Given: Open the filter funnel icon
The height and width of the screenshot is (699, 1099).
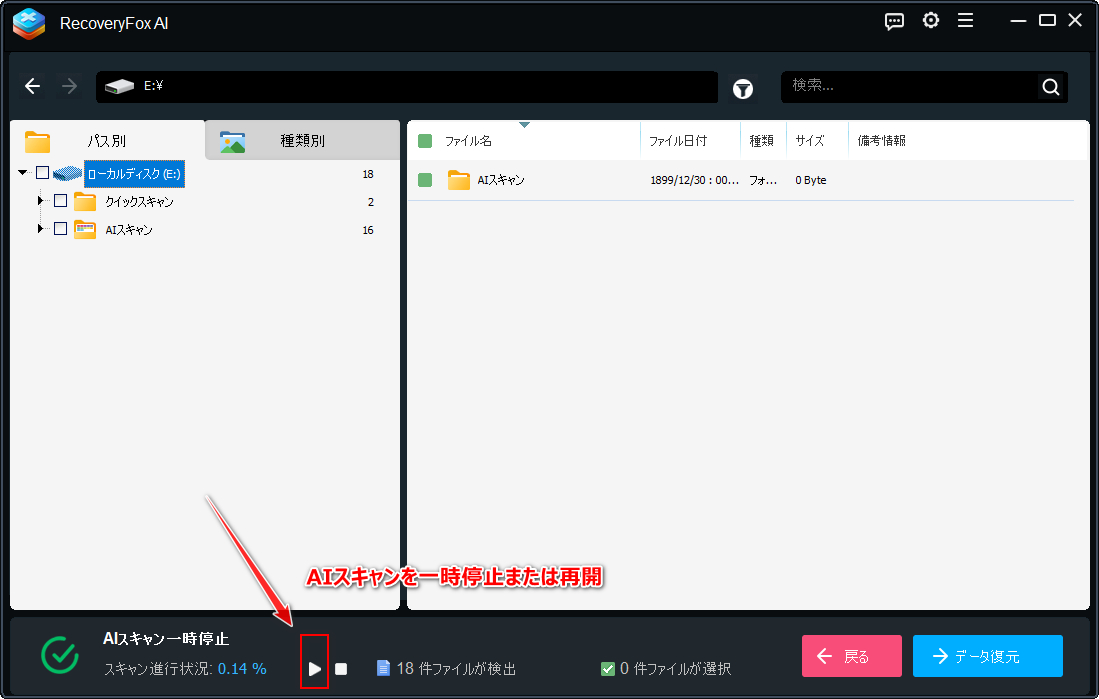Looking at the screenshot, I should click(x=743, y=89).
